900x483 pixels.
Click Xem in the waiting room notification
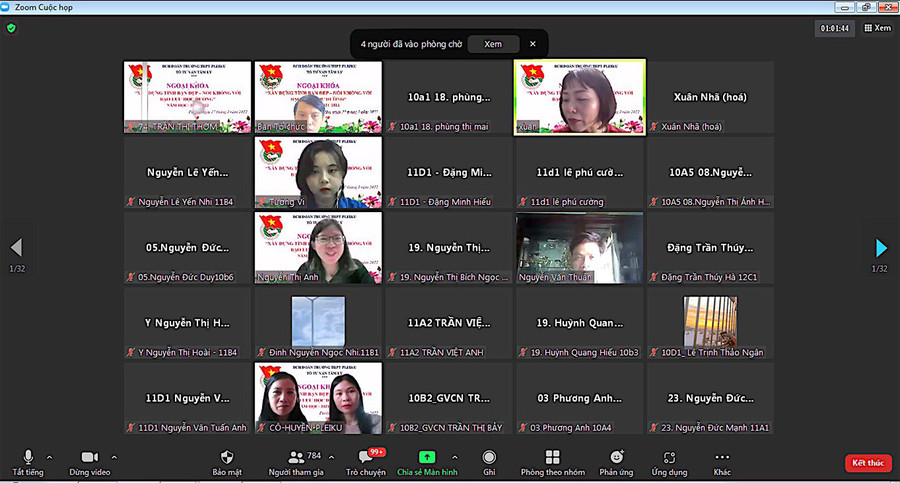pyautogui.click(x=493, y=44)
